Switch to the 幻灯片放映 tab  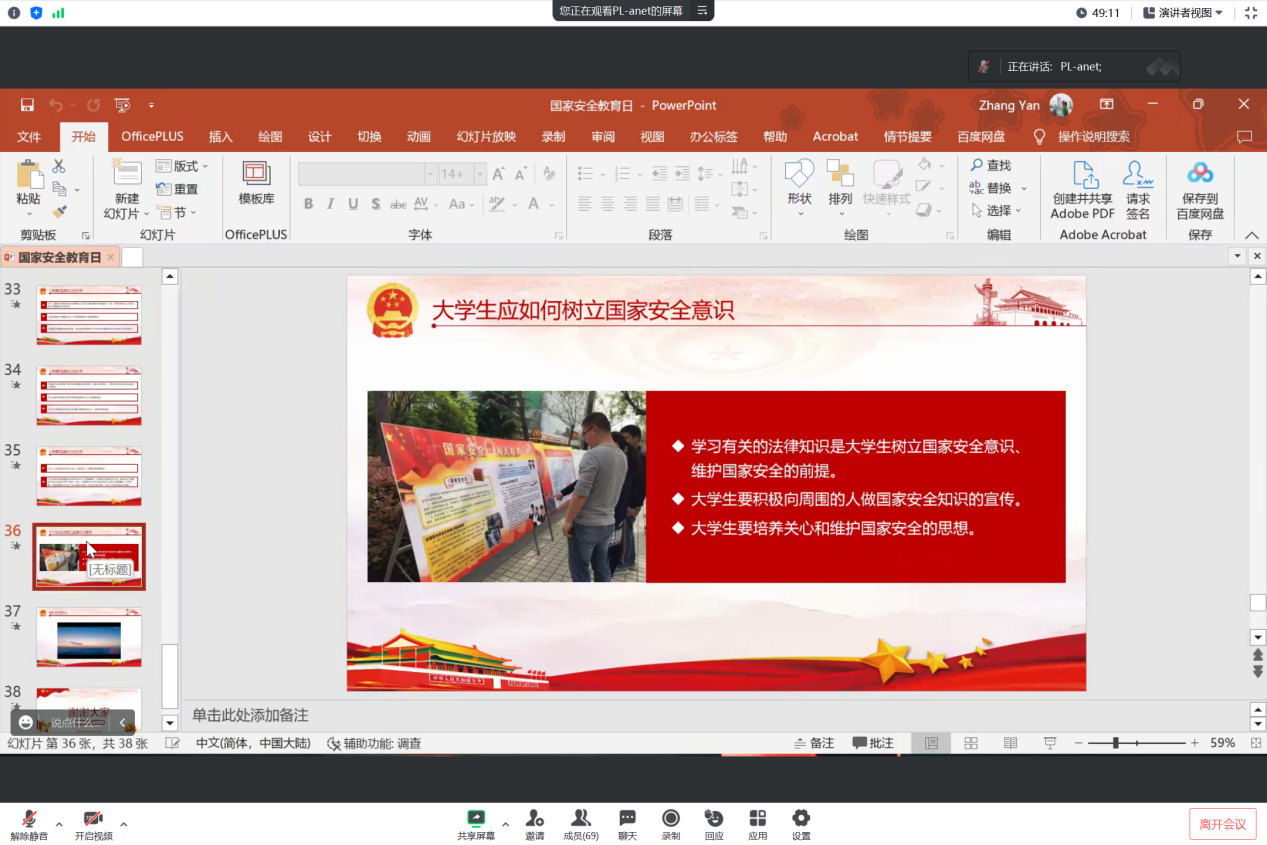(x=486, y=137)
